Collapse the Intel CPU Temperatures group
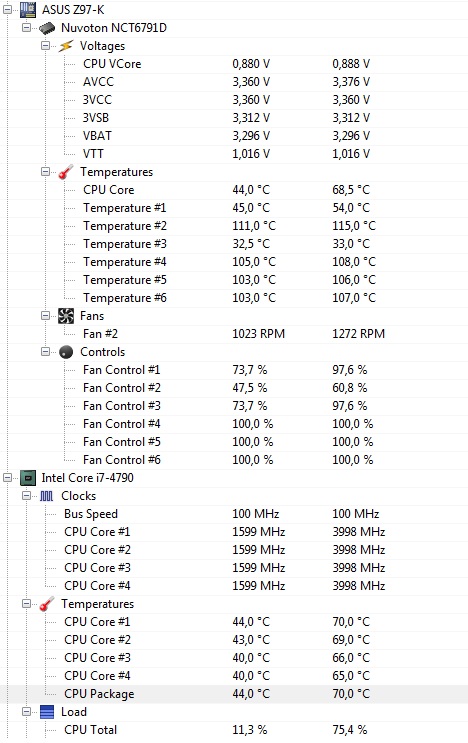 (x=27, y=604)
